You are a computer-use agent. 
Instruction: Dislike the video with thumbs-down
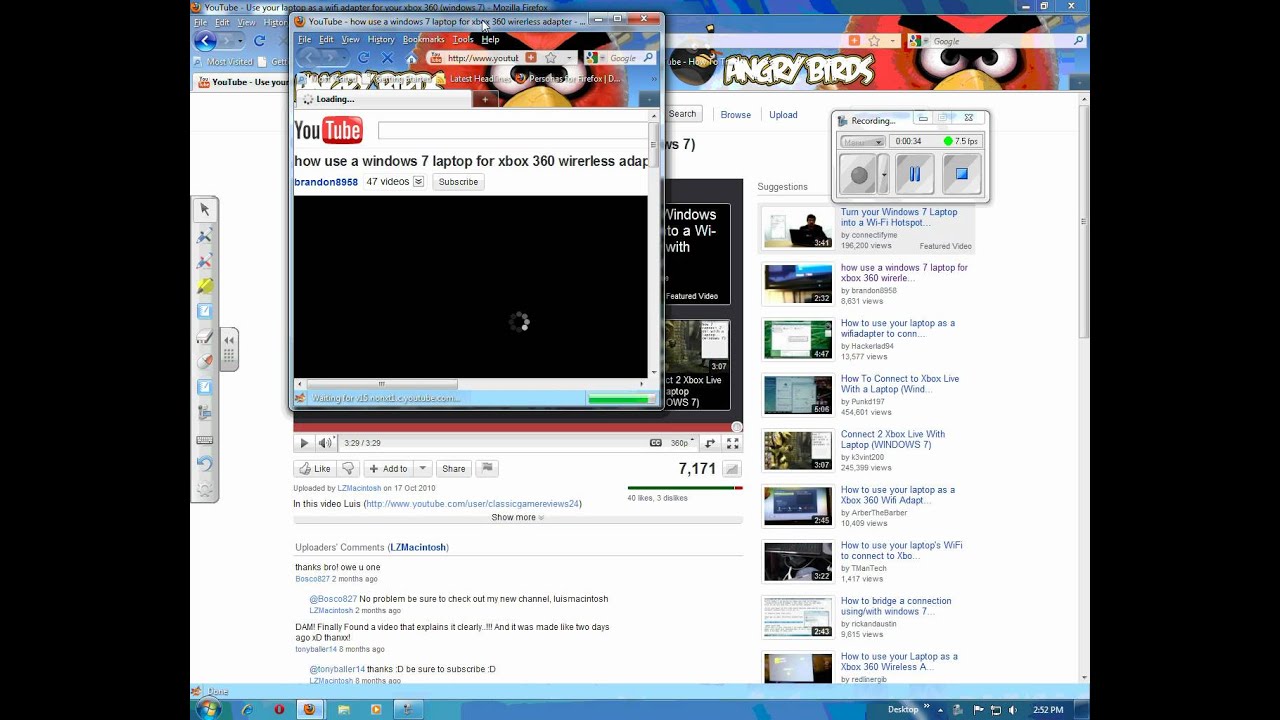(348, 468)
